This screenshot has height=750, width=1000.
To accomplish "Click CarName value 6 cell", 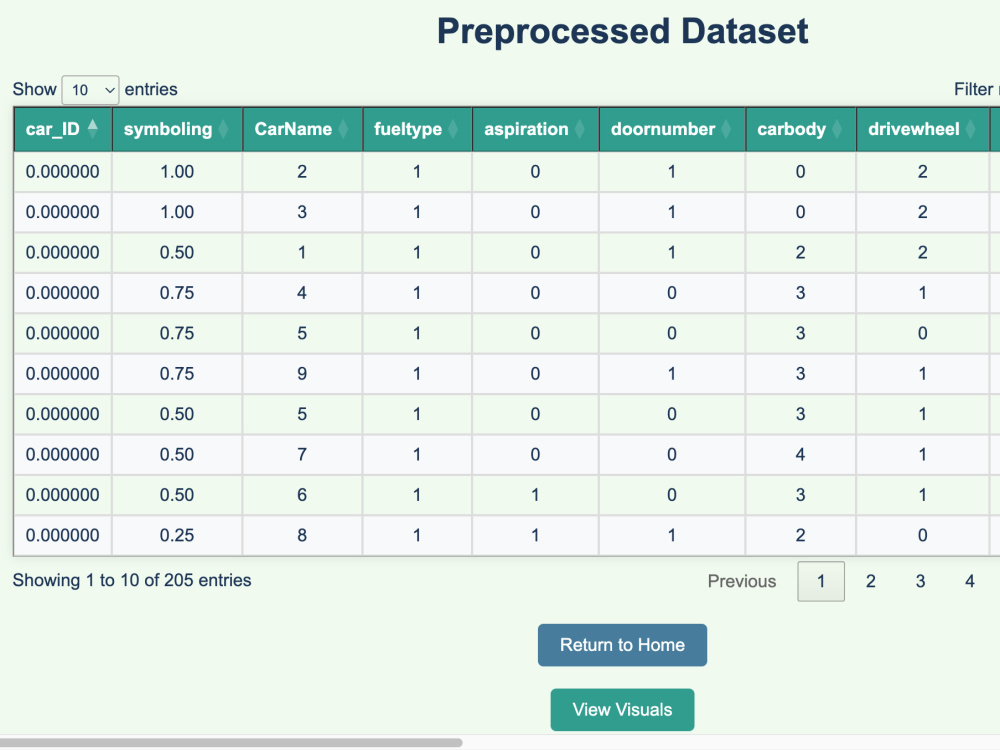I will (x=302, y=495).
